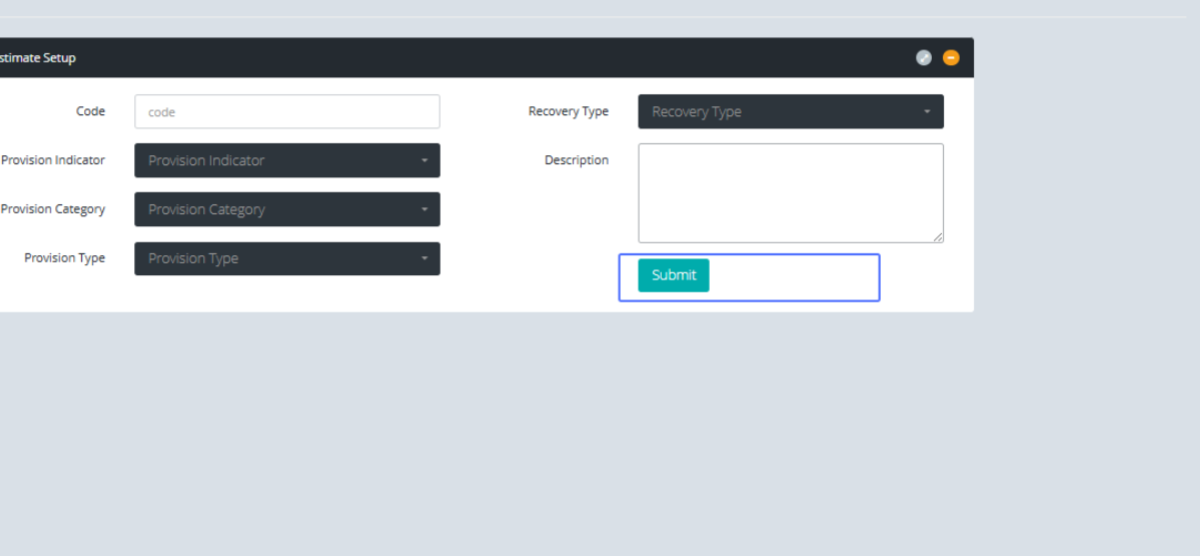
Task: Click the Provision Type label text
Action: [64, 258]
